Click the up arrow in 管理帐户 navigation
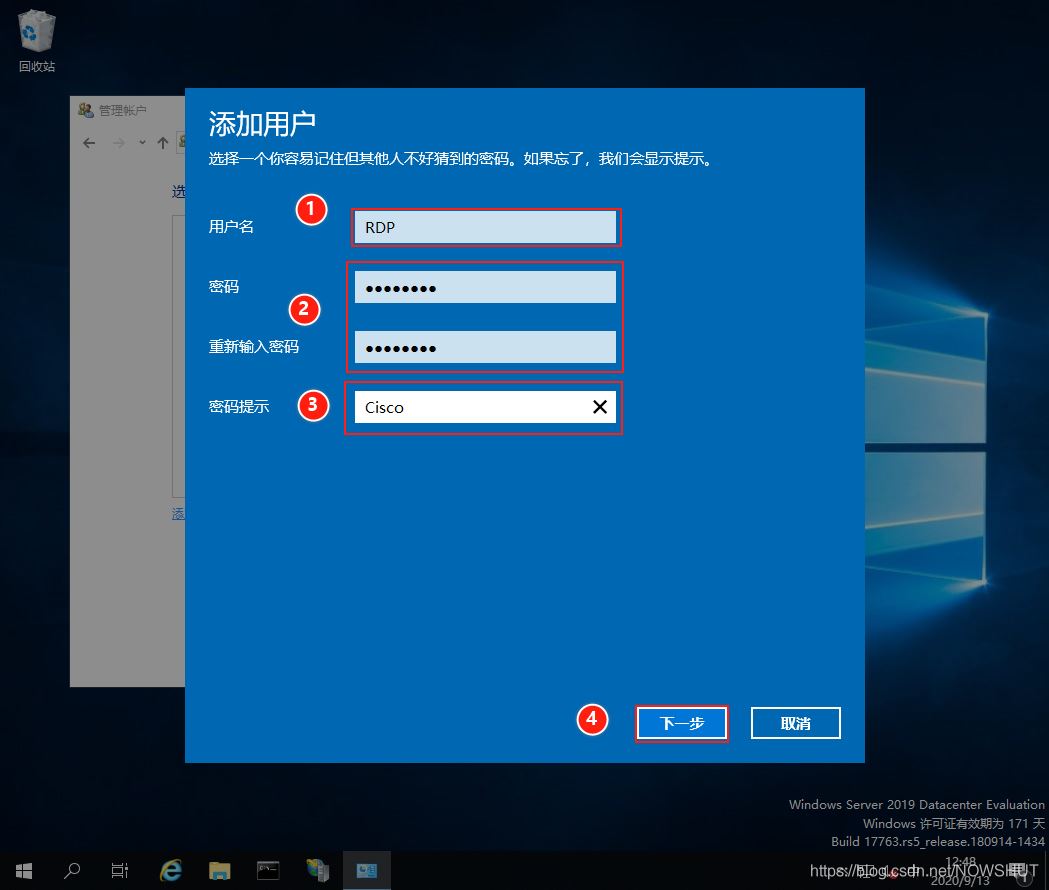This screenshot has height=890, width=1049. click(163, 143)
